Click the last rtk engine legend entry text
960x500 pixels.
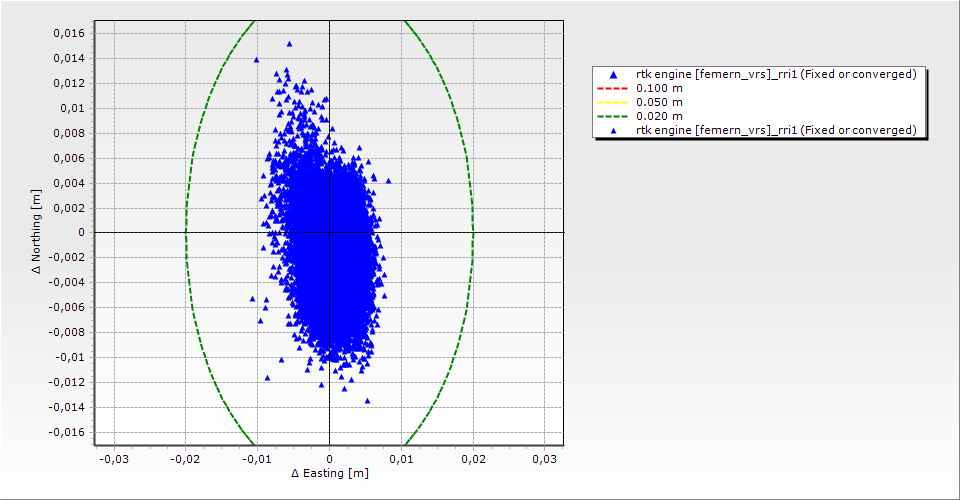point(776,130)
